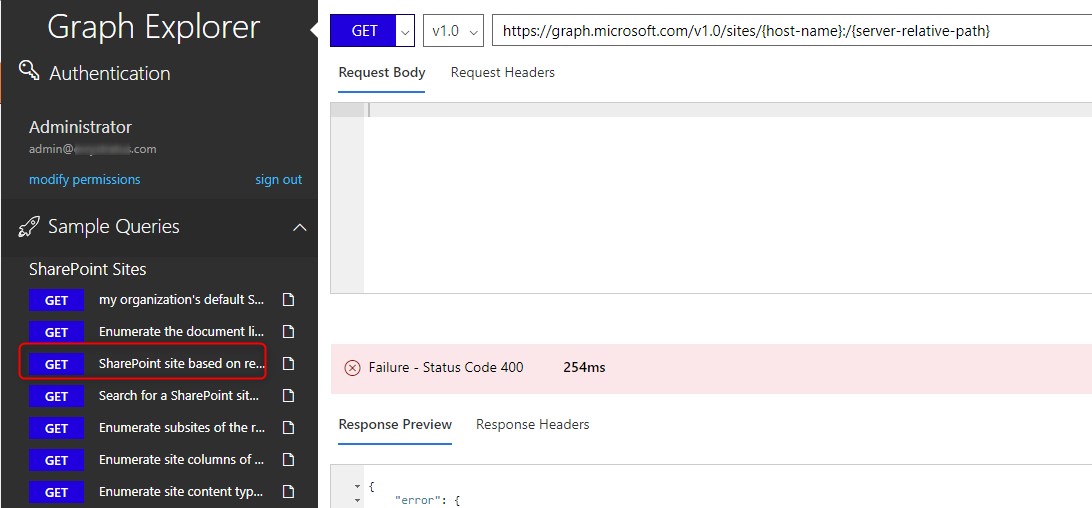Click the failure error circle icon
The width and height of the screenshot is (1092, 508).
(x=353, y=367)
